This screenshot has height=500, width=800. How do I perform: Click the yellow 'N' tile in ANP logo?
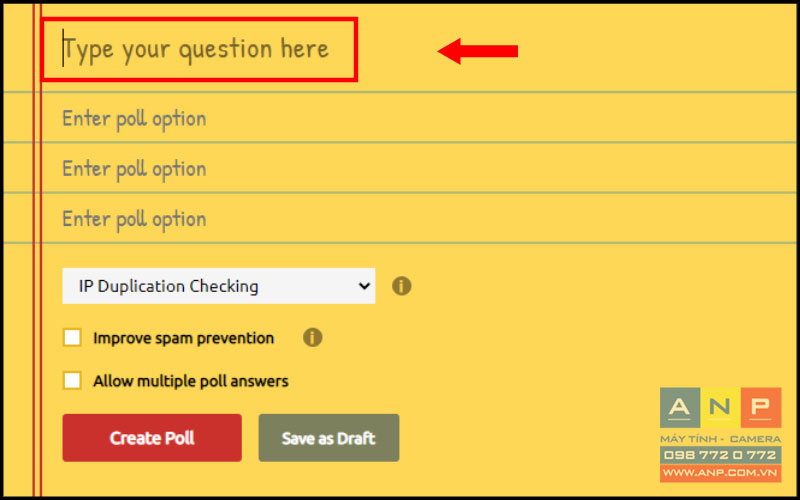click(720, 407)
